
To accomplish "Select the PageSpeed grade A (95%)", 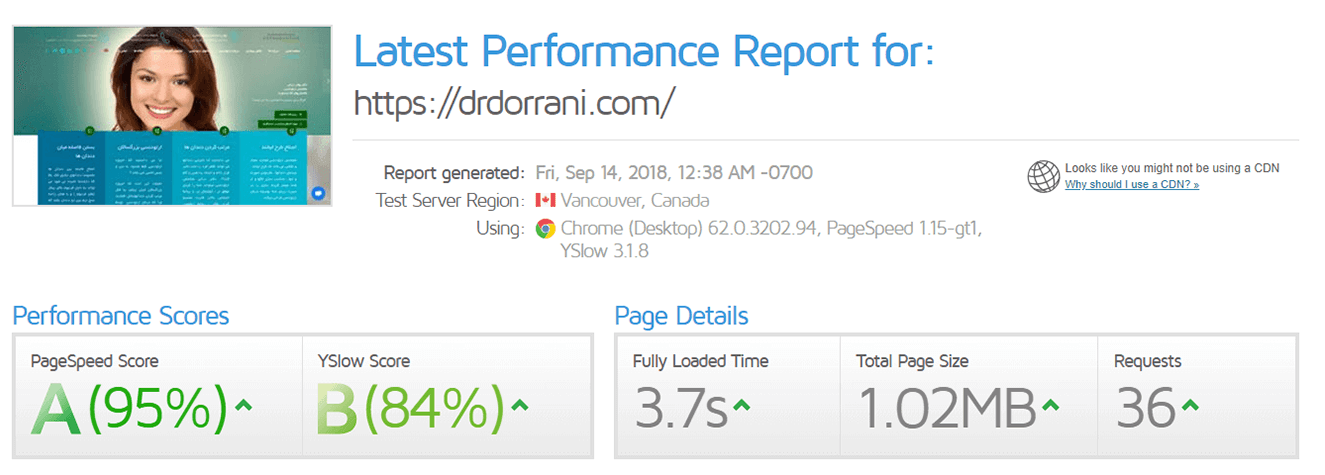I will tap(129, 408).
